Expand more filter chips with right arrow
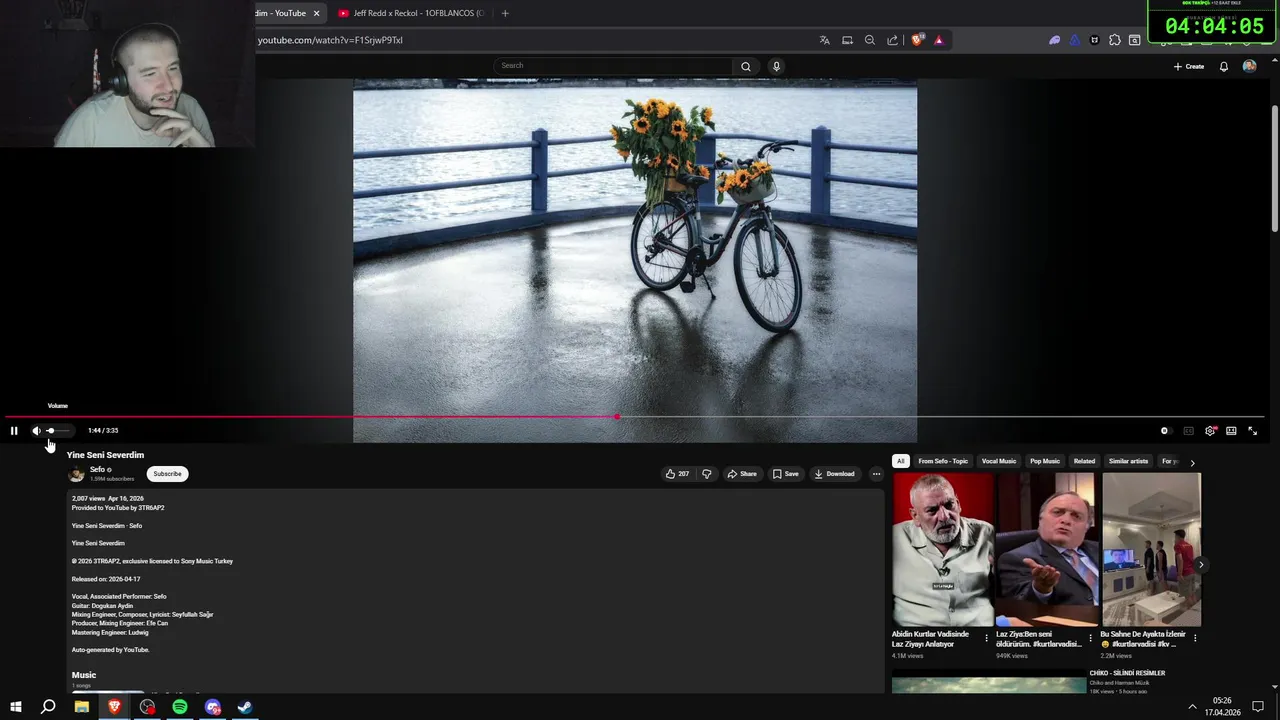 click(1192, 462)
